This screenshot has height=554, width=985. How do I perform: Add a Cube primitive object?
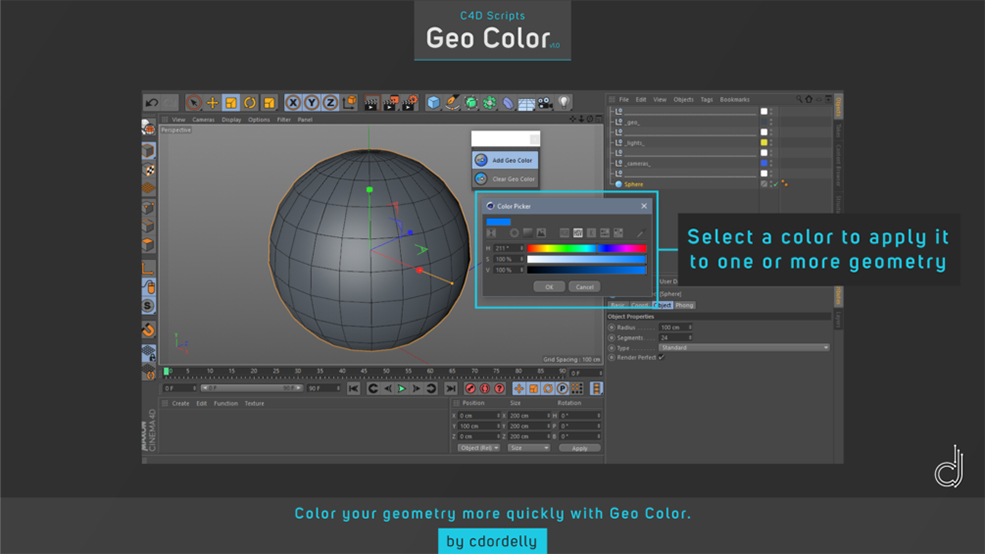433,102
